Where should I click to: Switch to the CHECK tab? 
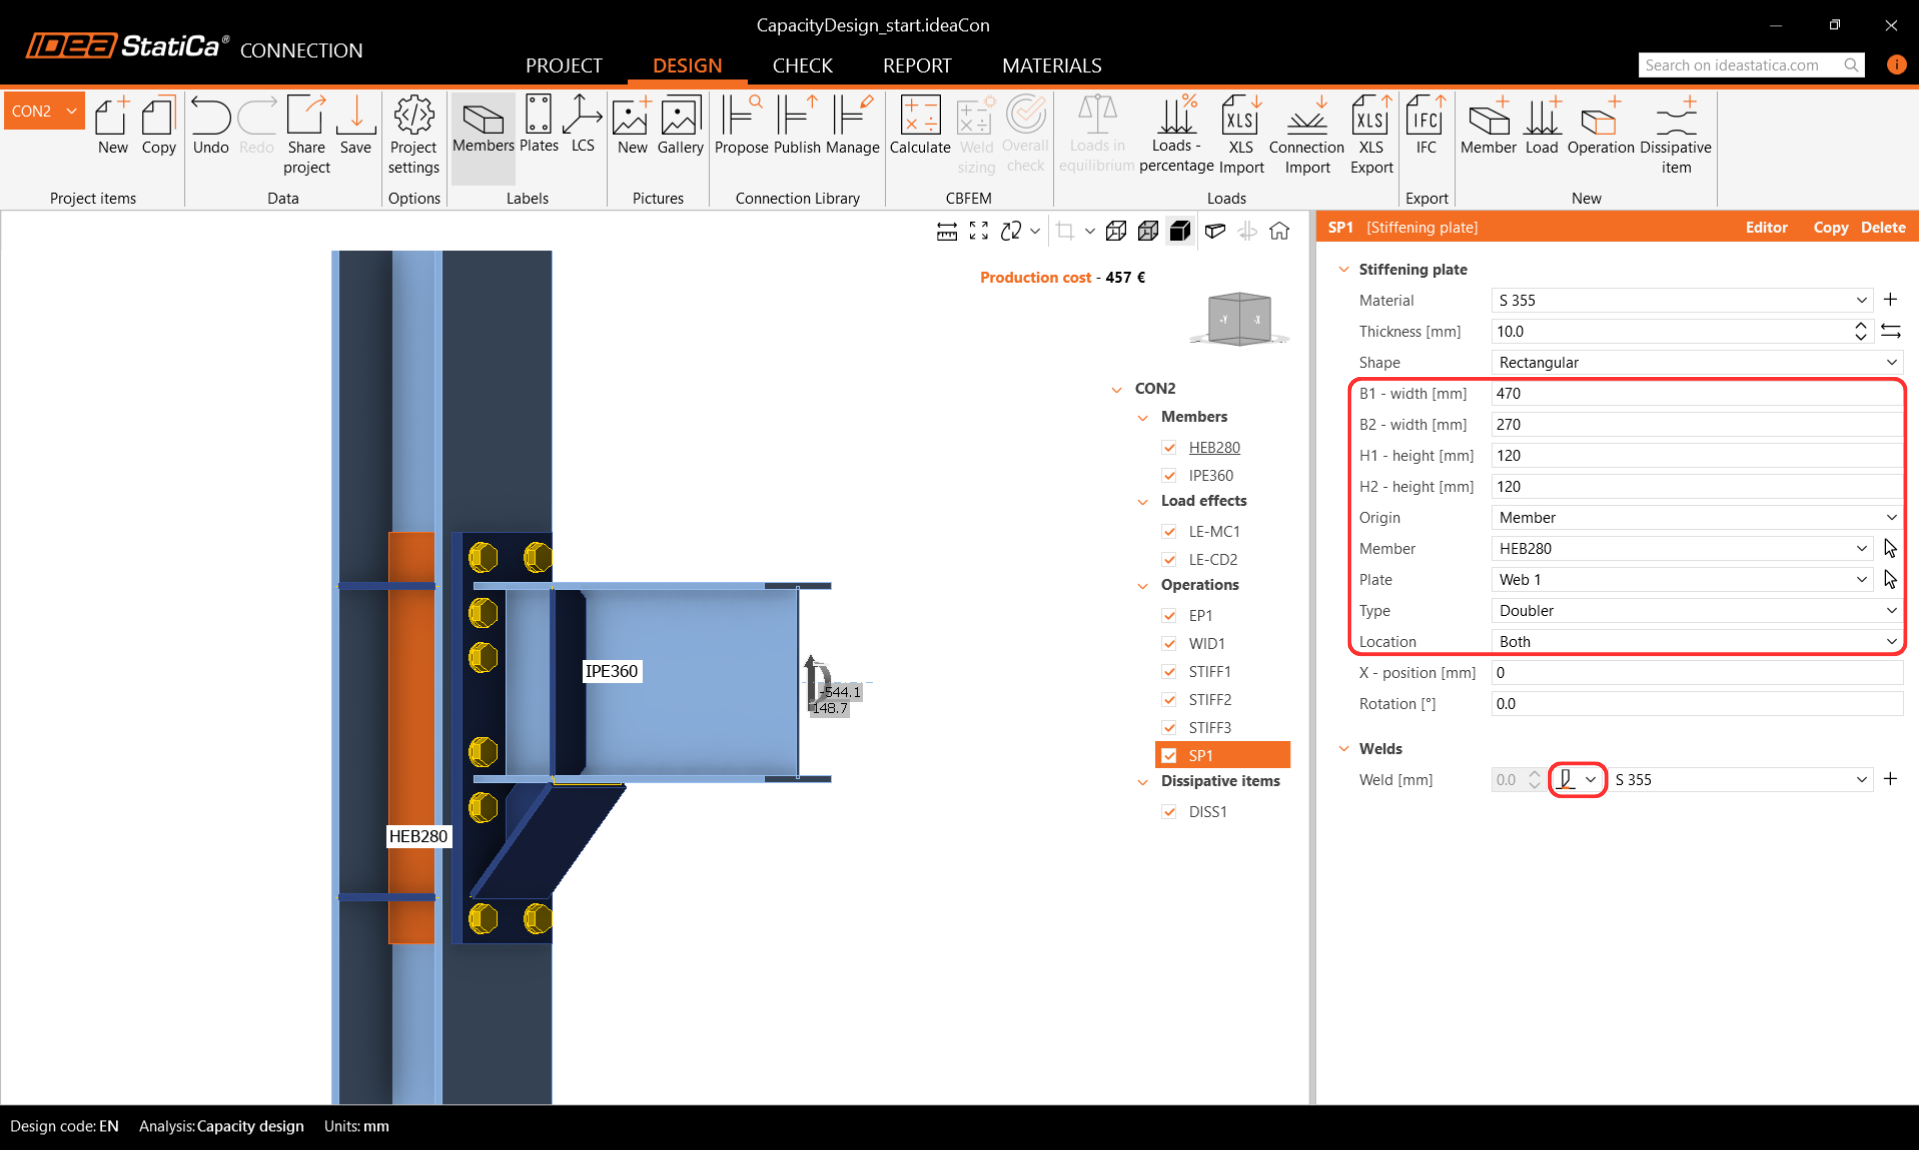[802, 65]
